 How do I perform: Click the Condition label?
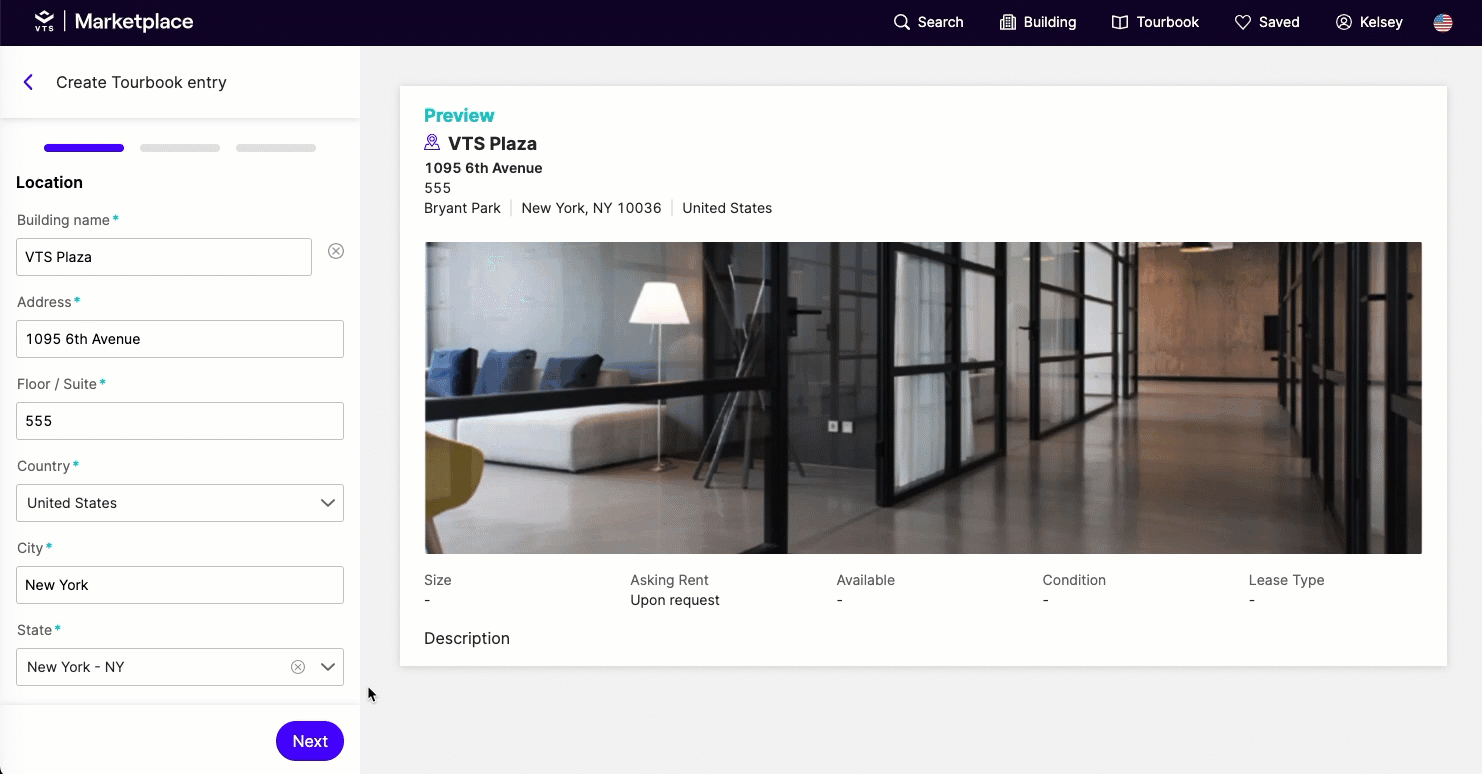[x=1074, y=580]
